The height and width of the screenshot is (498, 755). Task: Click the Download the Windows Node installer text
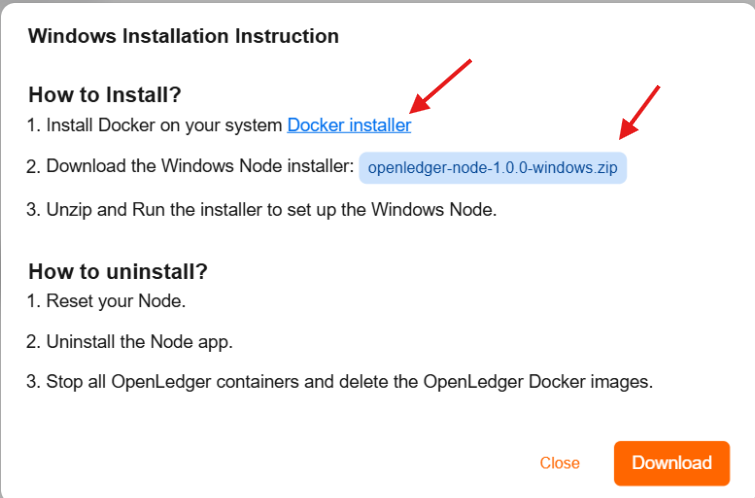[200, 167]
